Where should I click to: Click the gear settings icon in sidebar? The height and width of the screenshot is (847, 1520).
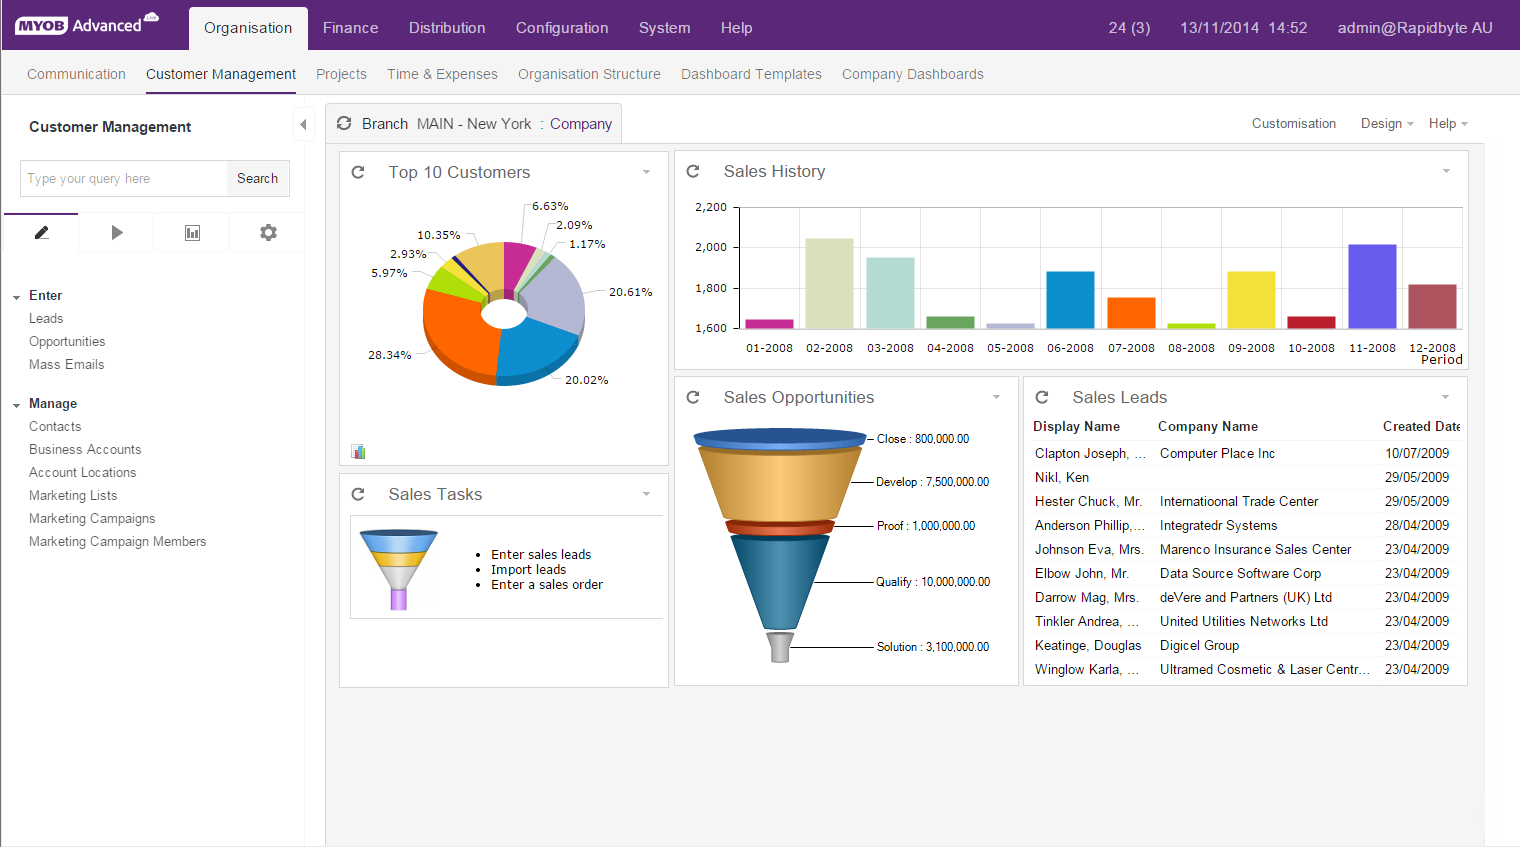pos(268,233)
